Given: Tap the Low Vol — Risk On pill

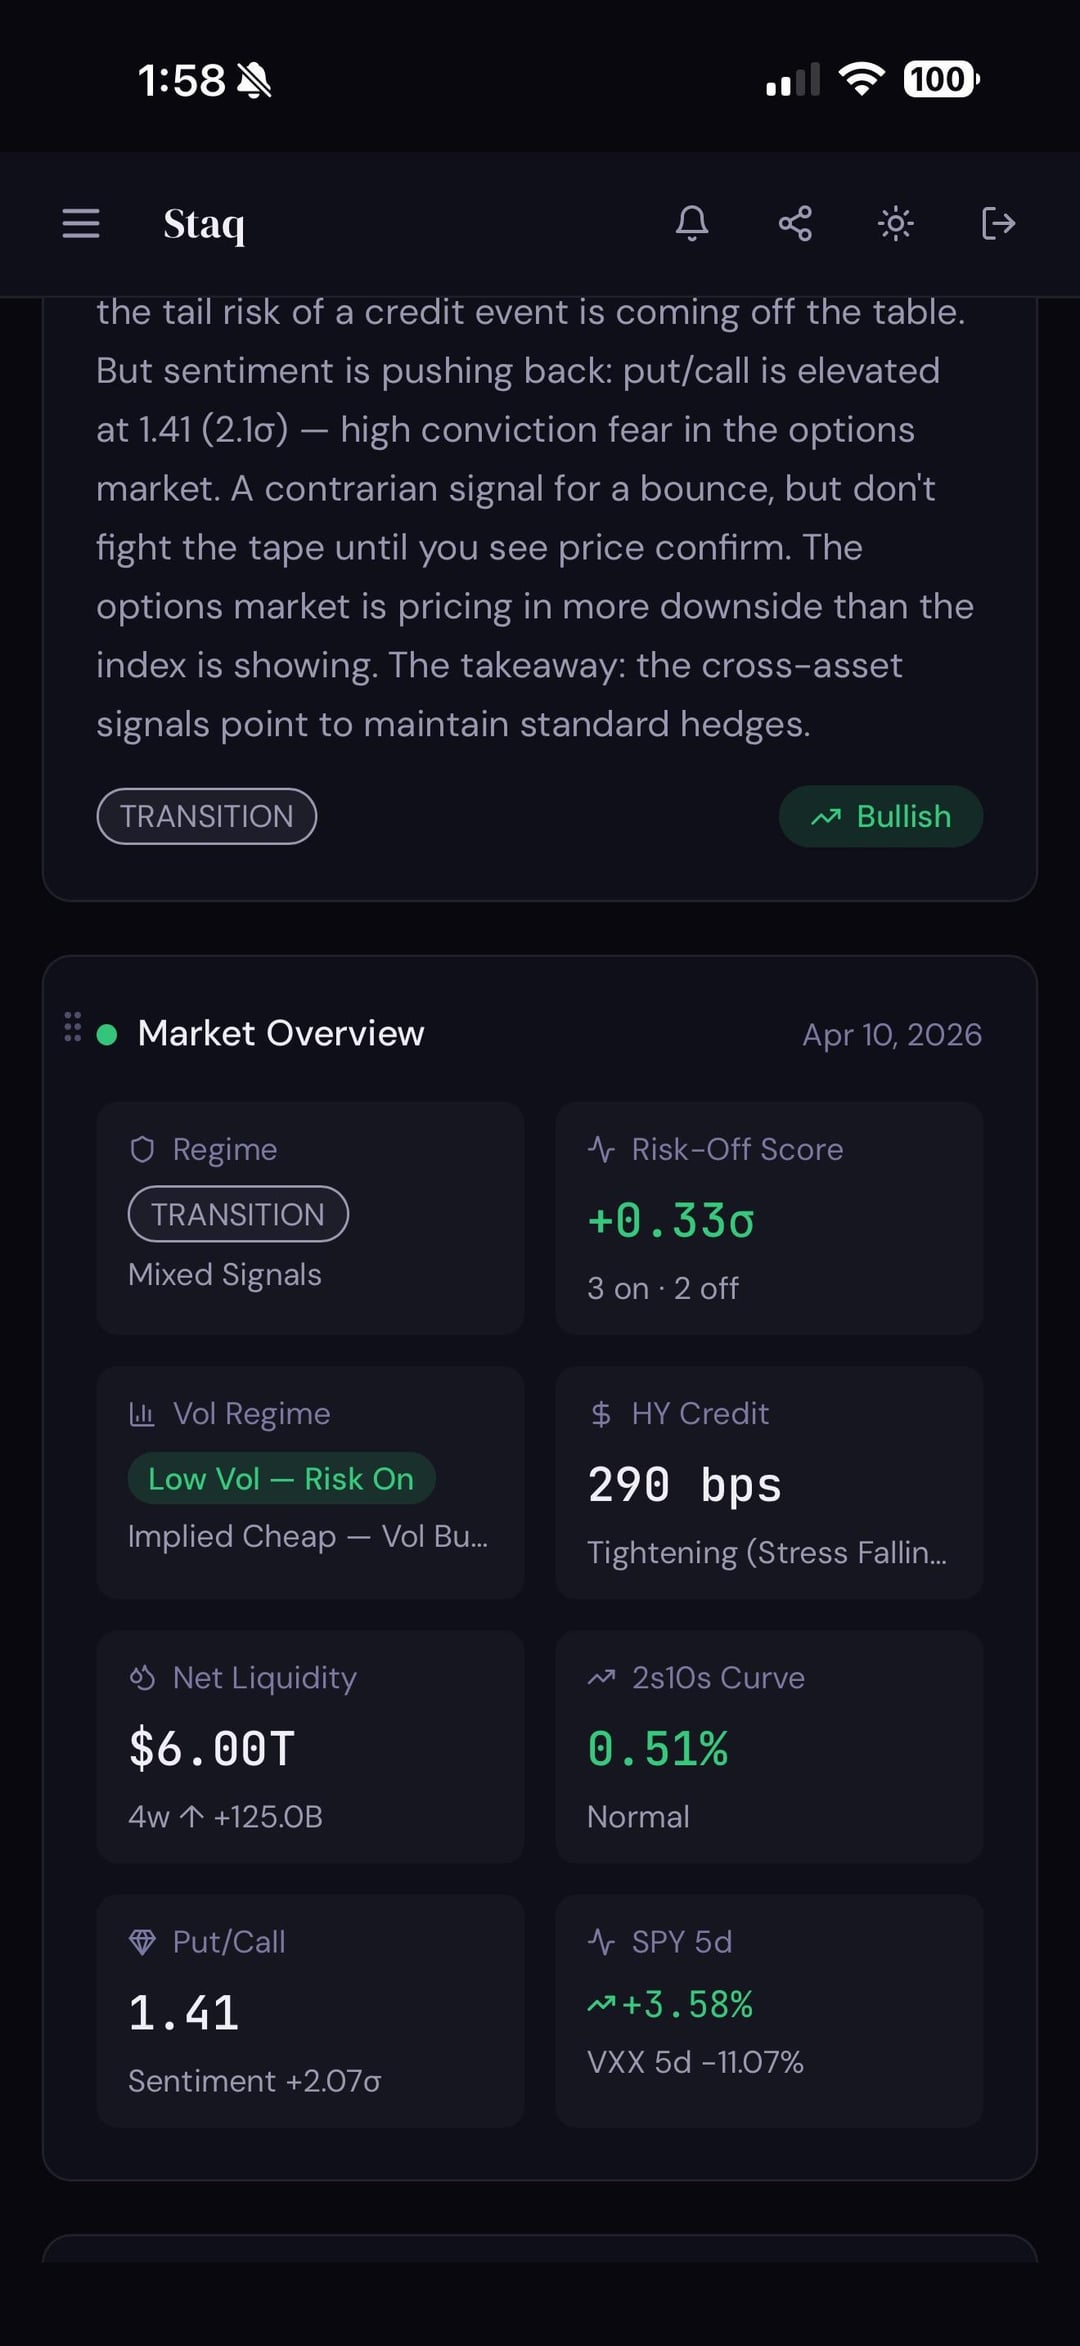Looking at the screenshot, I should [281, 1478].
